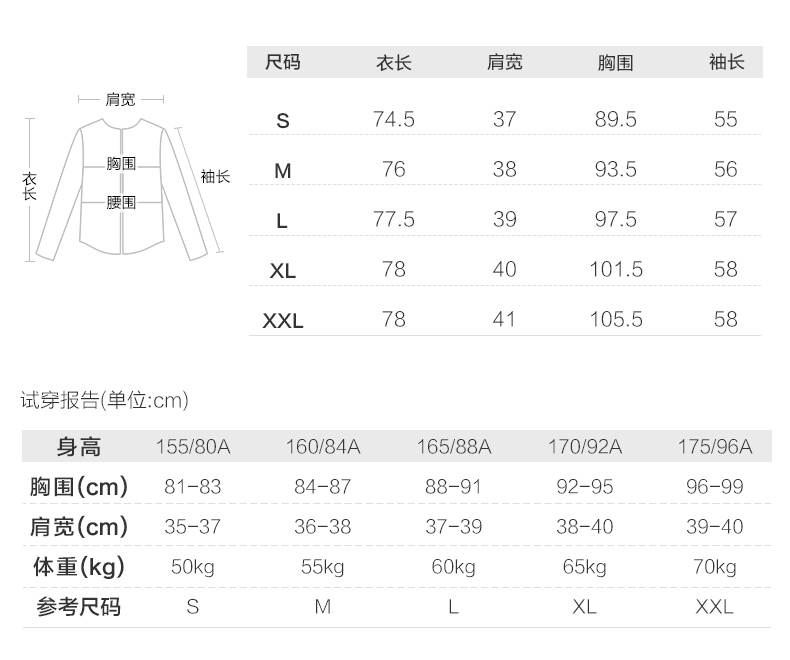Click the 105.5 chest measurement value
790x660 pixels.
click(615, 319)
